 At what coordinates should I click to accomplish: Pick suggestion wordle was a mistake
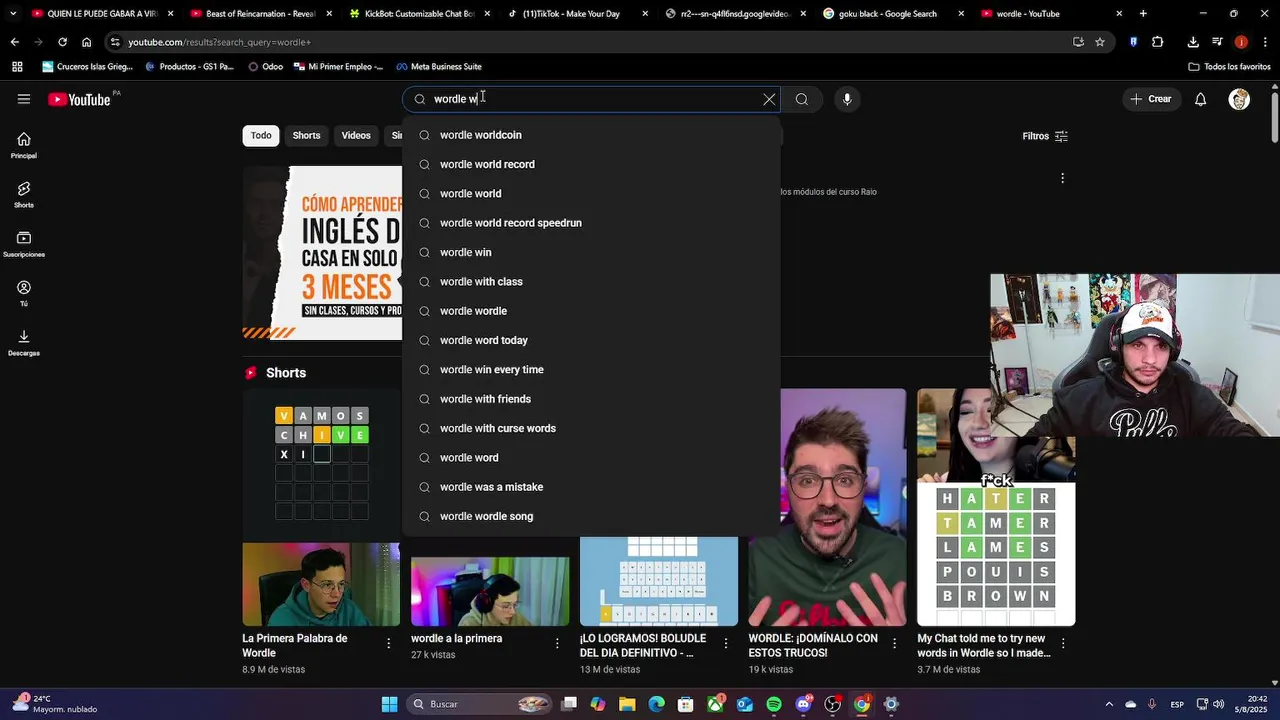[x=591, y=487]
